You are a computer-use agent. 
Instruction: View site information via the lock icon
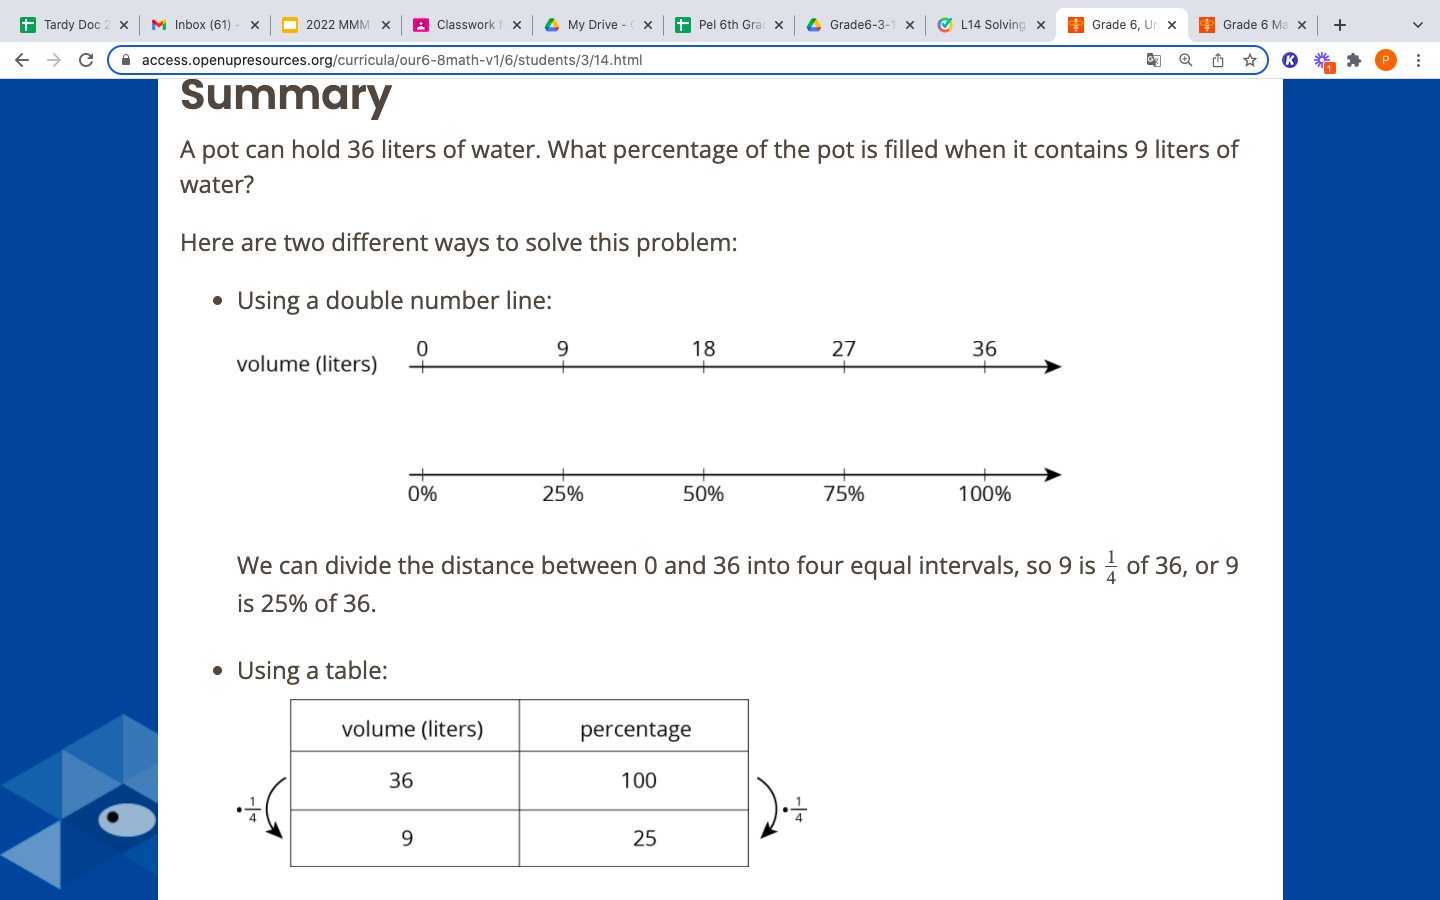tap(126, 60)
